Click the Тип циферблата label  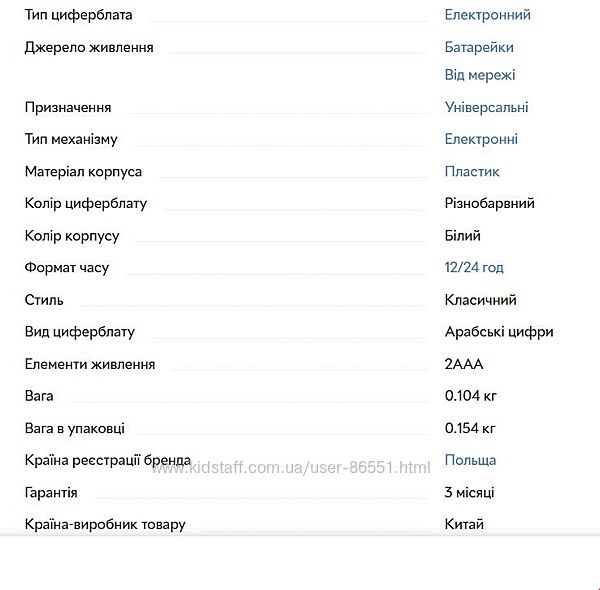tap(78, 15)
